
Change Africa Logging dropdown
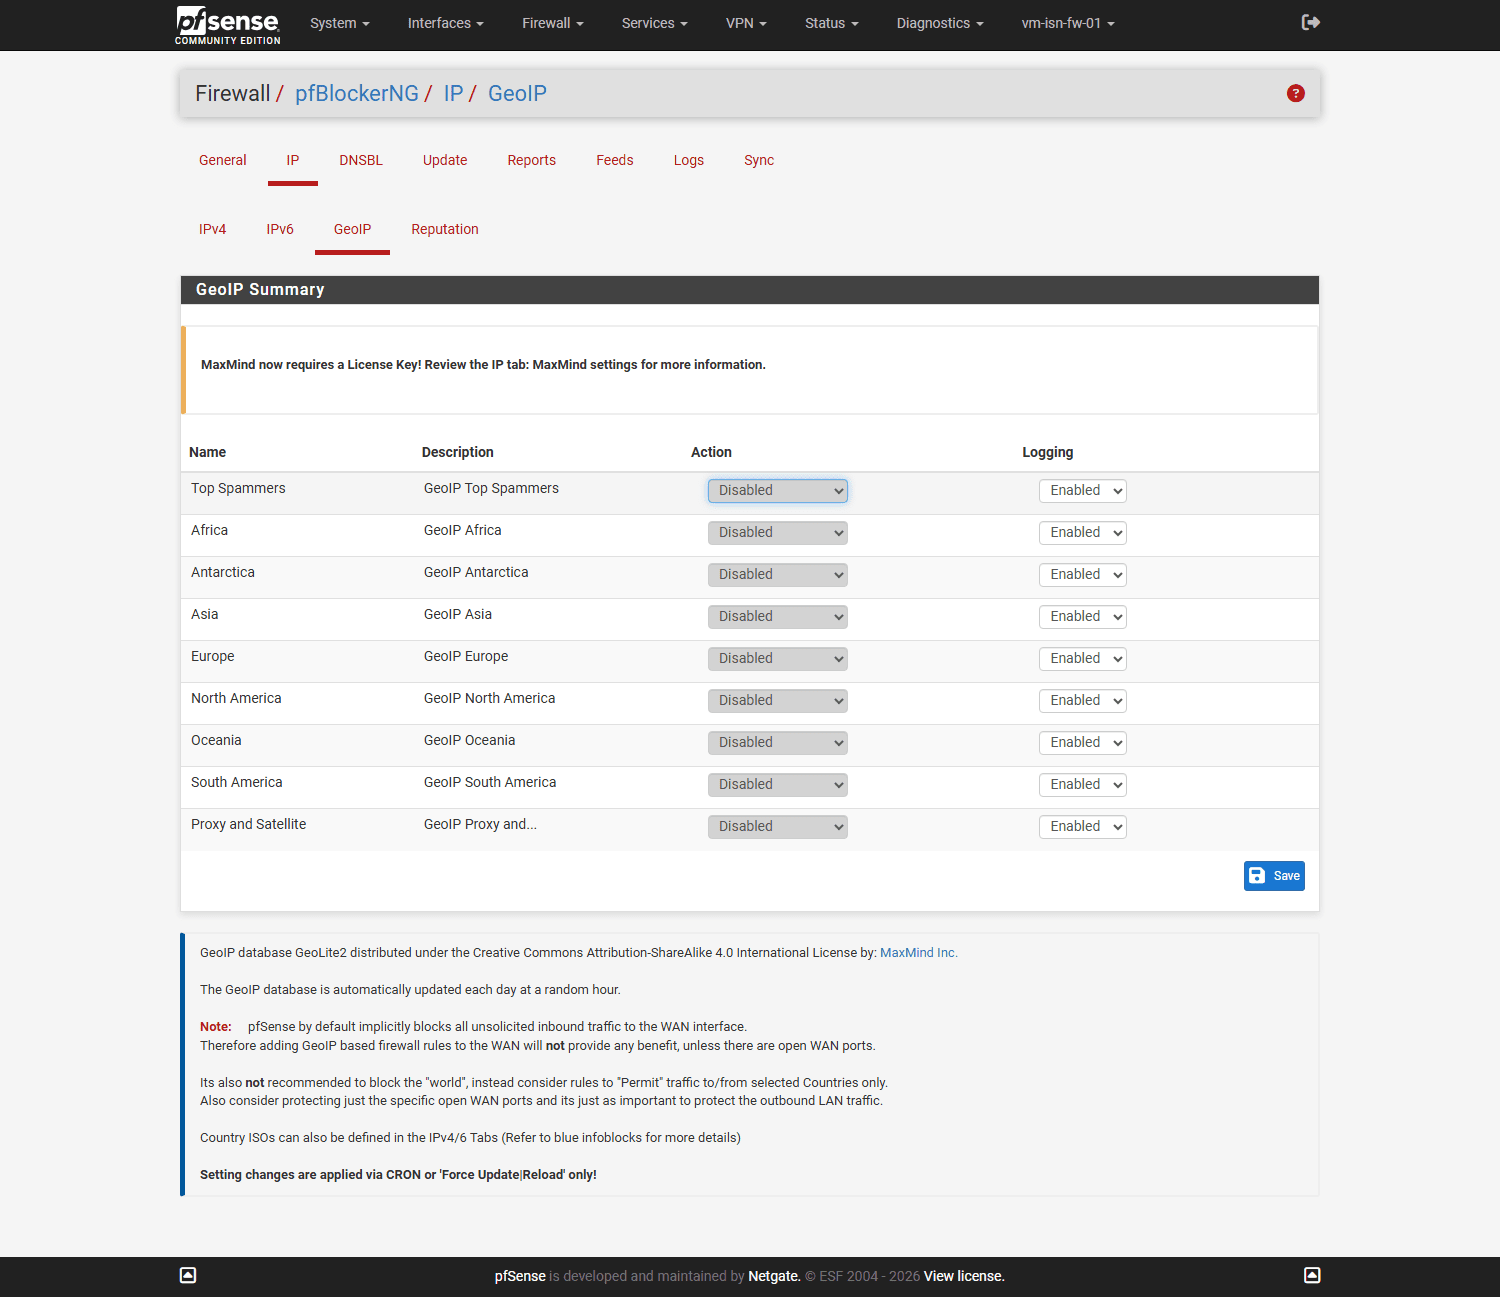pyautogui.click(x=1083, y=533)
